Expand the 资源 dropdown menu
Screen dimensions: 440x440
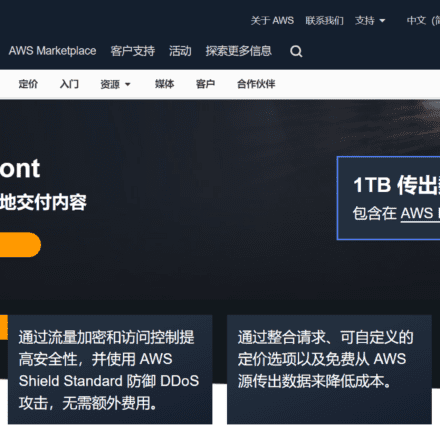(115, 84)
